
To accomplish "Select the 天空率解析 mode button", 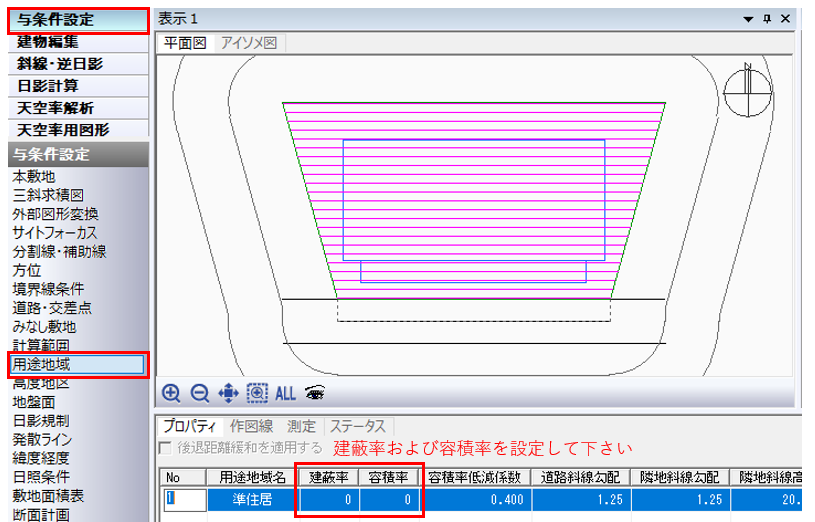I will tap(78, 108).
